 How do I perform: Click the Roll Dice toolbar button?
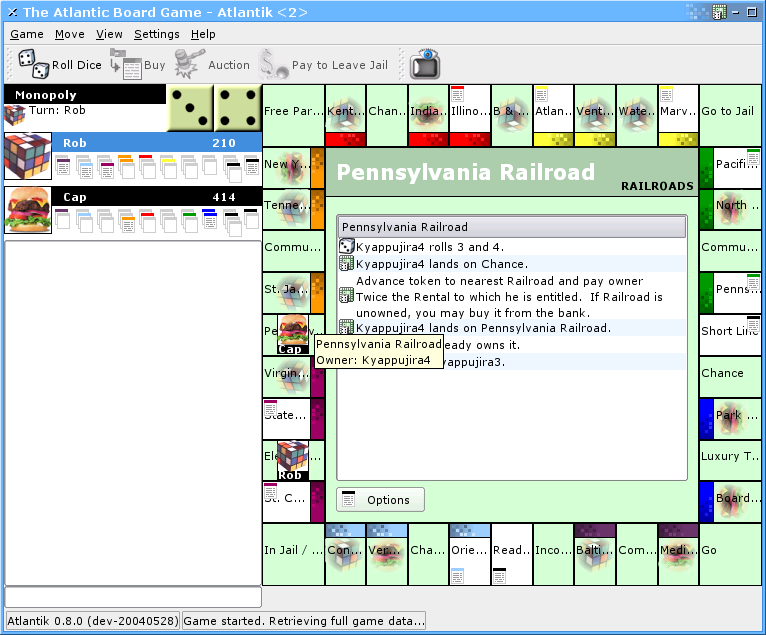tap(60, 64)
